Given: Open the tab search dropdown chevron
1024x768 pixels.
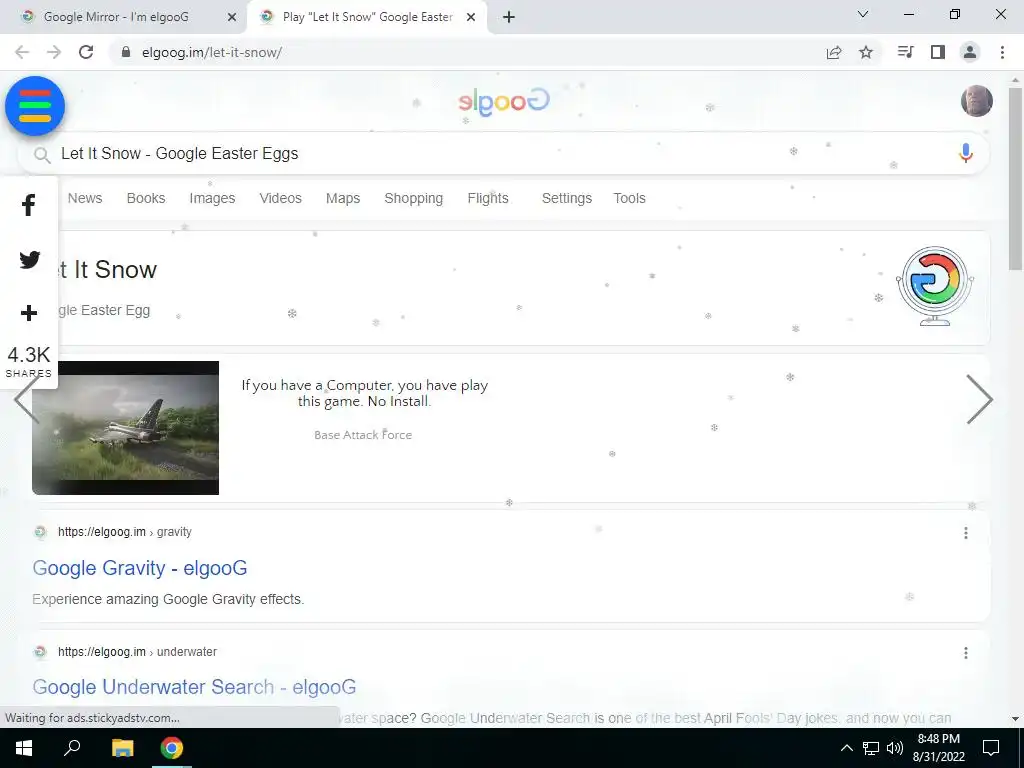Looking at the screenshot, I should pyautogui.click(x=863, y=14).
